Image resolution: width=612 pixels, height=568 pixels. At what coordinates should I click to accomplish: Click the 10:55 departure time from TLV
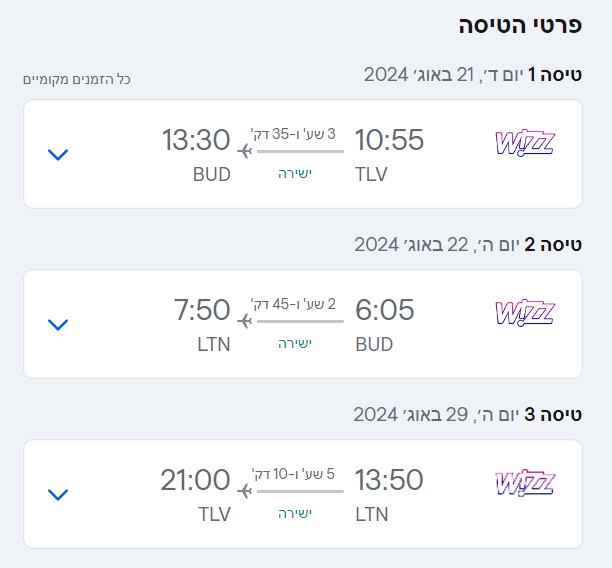389,141
